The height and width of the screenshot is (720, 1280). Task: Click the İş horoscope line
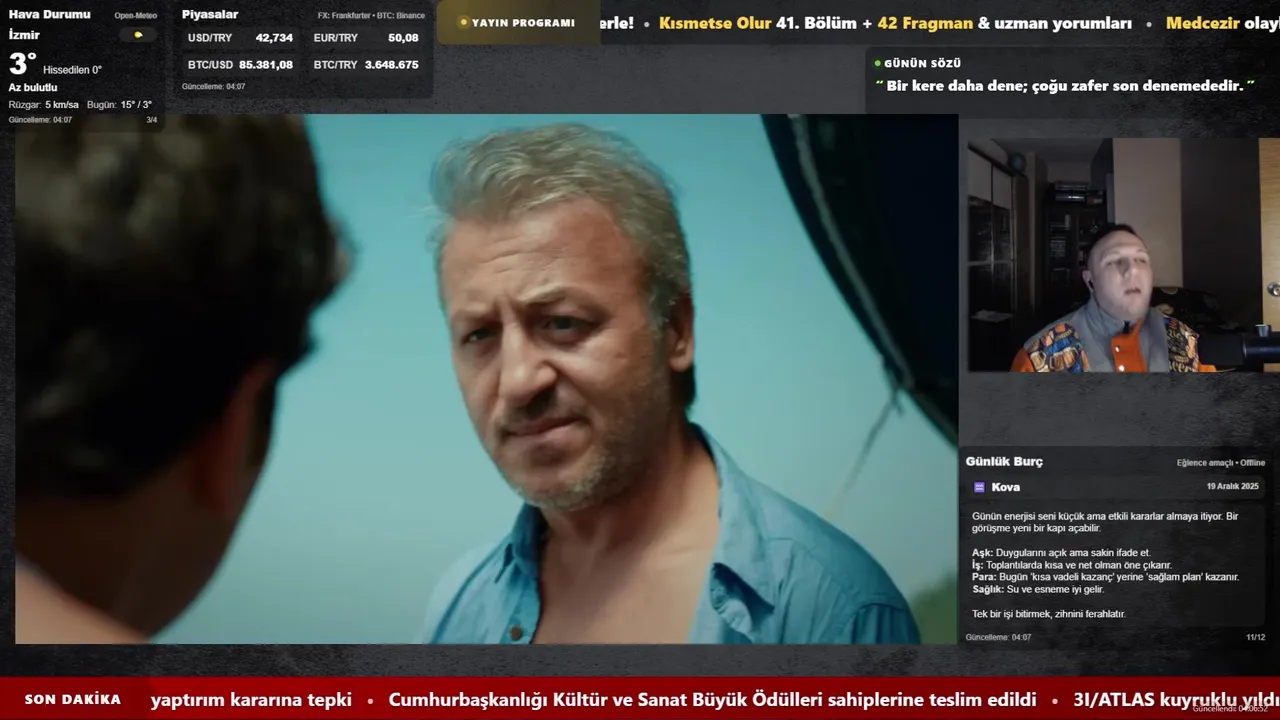coord(1072,565)
